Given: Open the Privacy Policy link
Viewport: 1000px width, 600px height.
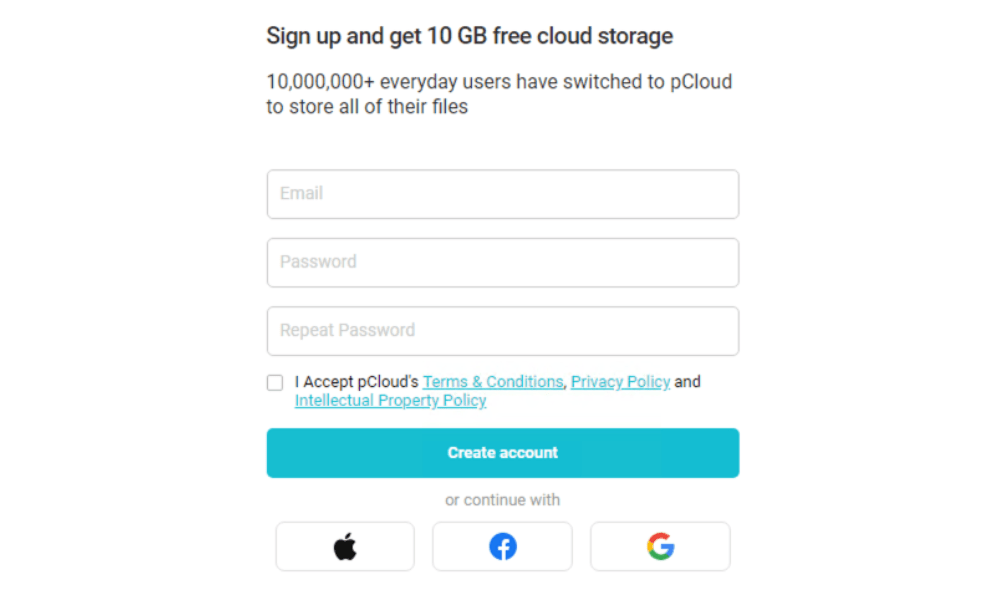Looking at the screenshot, I should tap(621, 381).
